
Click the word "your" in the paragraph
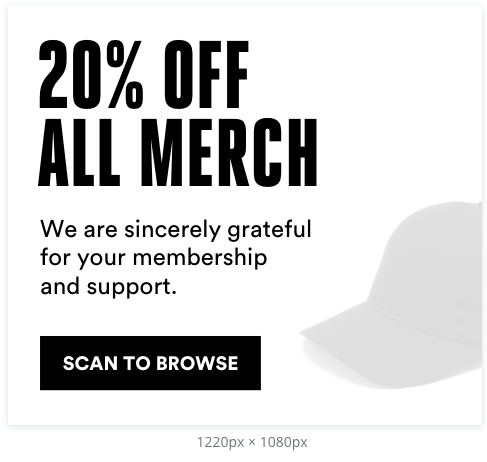click(x=102, y=260)
